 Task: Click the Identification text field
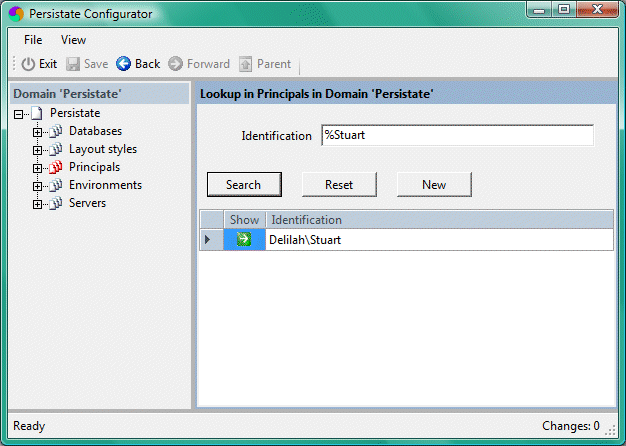(x=457, y=135)
